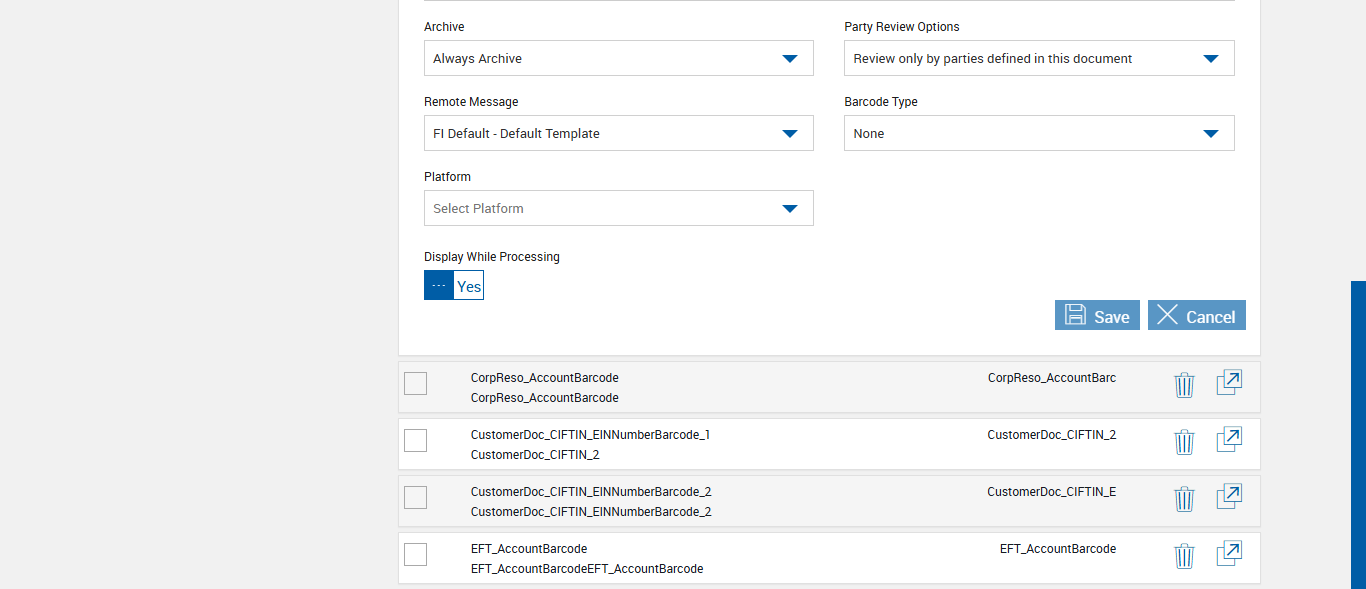Image resolution: width=1366 pixels, height=589 pixels.
Task: Open the Barcode Type dropdown
Action: tap(1039, 133)
